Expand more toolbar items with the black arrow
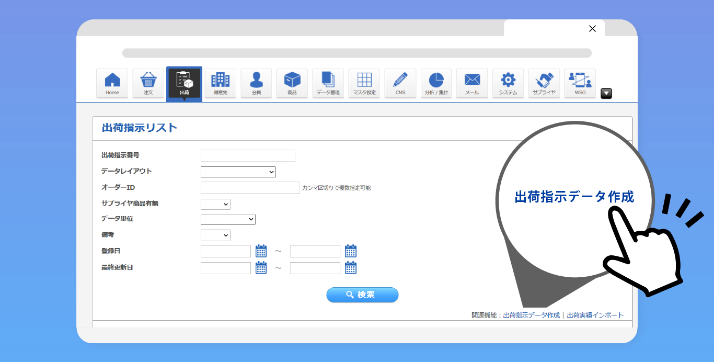Image resolution: width=714 pixels, height=362 pixels. point(606,93)
